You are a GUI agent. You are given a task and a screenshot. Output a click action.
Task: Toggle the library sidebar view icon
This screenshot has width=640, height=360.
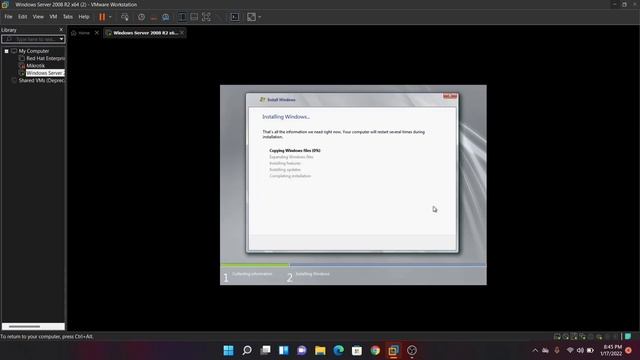[182, 17]
